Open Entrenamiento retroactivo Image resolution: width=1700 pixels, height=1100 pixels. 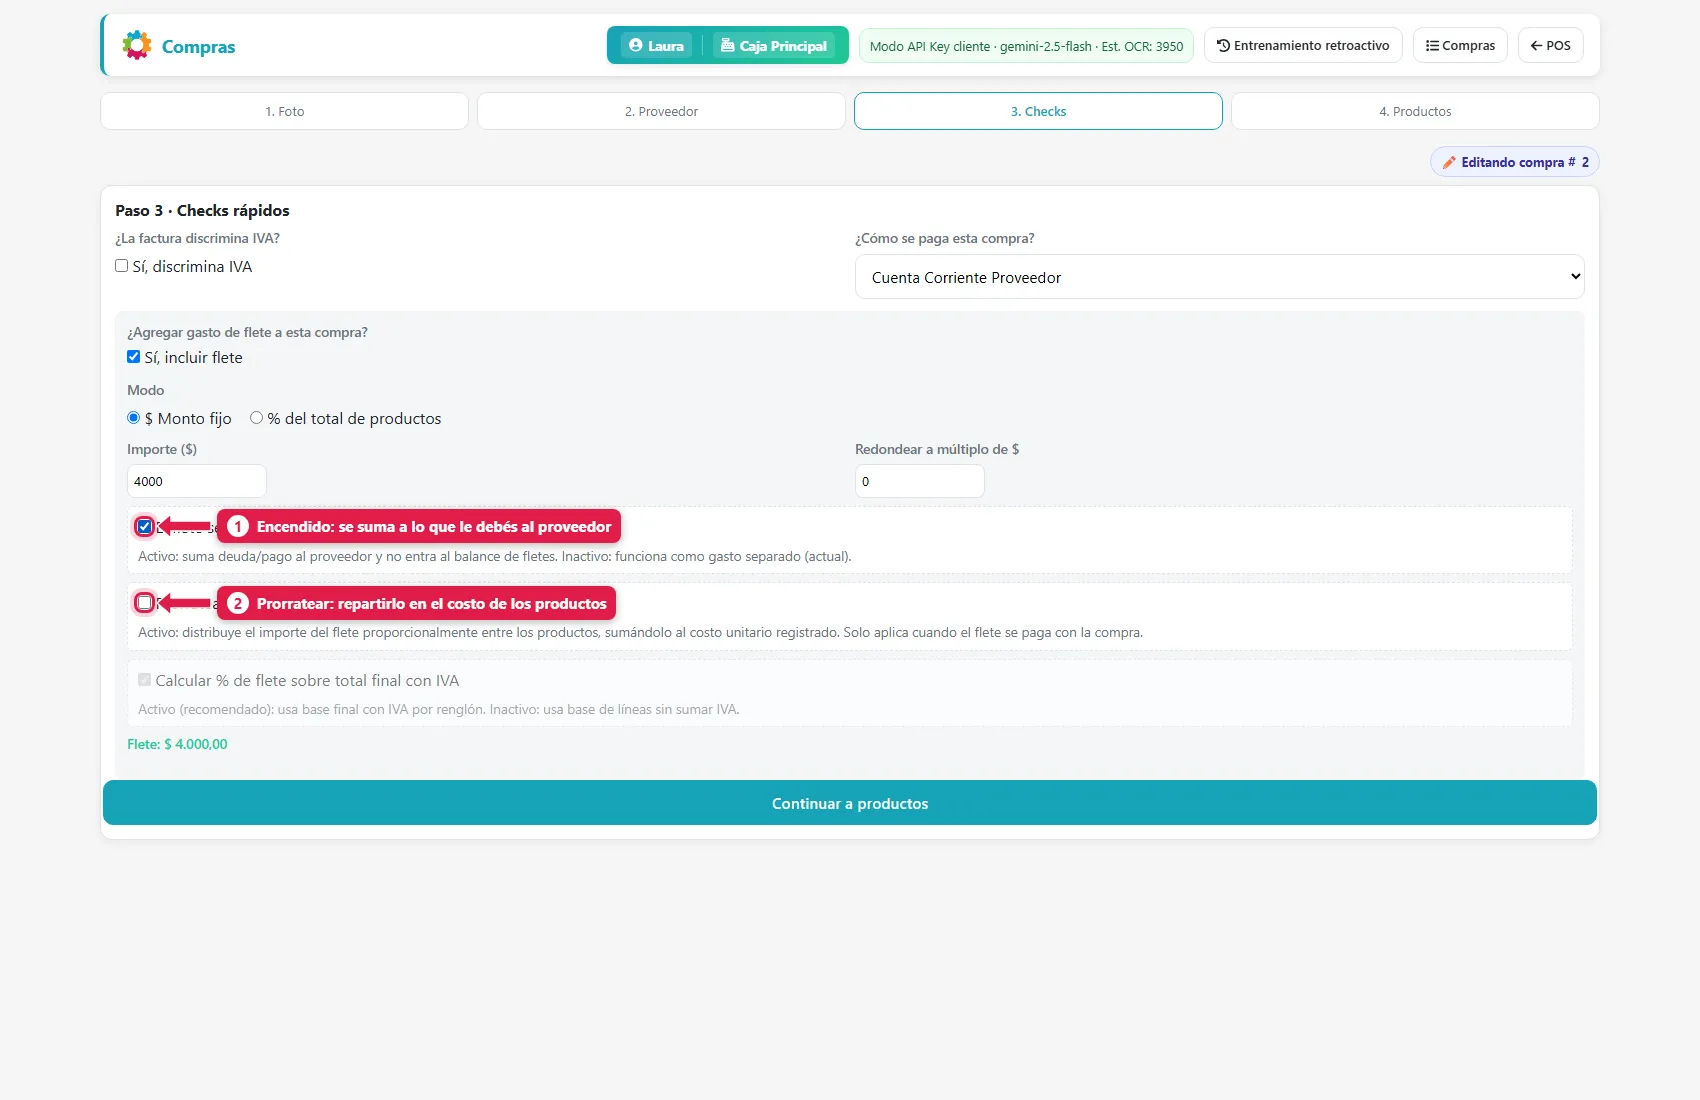tap(1303, 45)
